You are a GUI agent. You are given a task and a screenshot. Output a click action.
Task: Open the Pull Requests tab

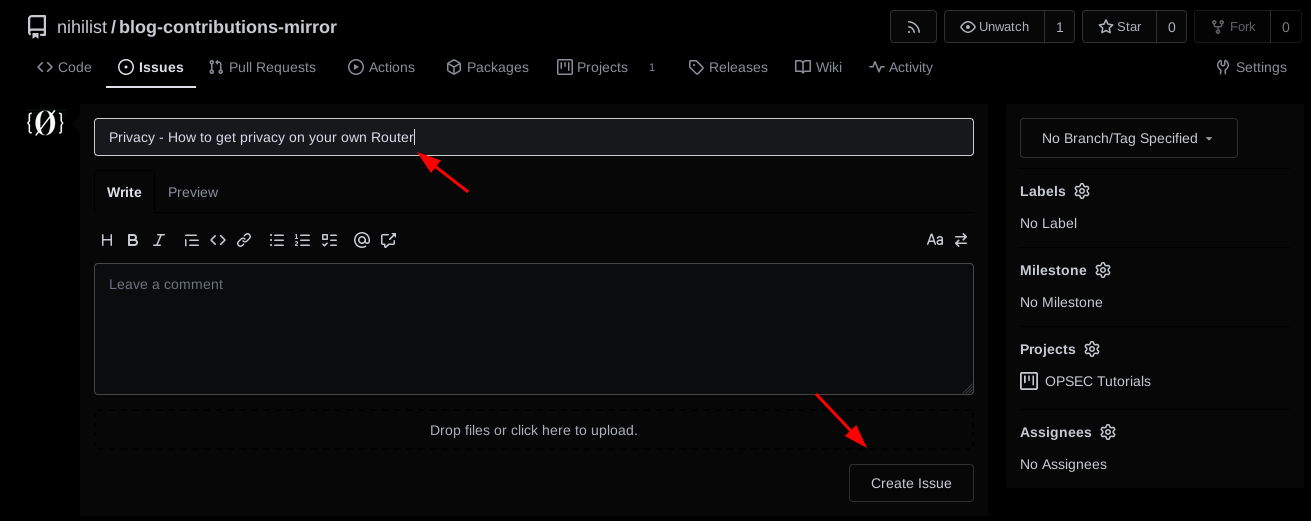[262, 67]
